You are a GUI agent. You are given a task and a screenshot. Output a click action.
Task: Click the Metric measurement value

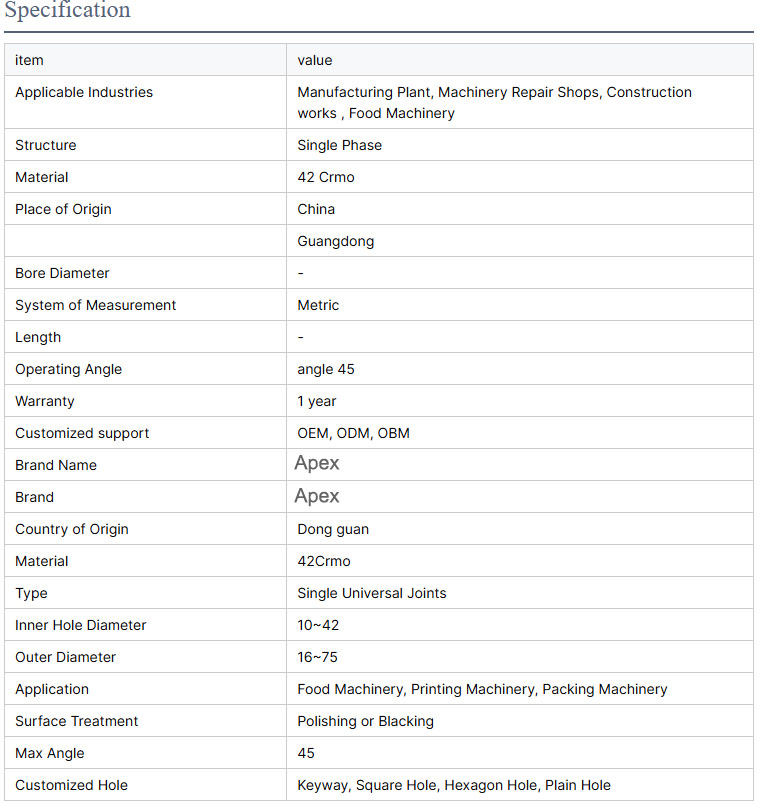click(x=318, y=305)
